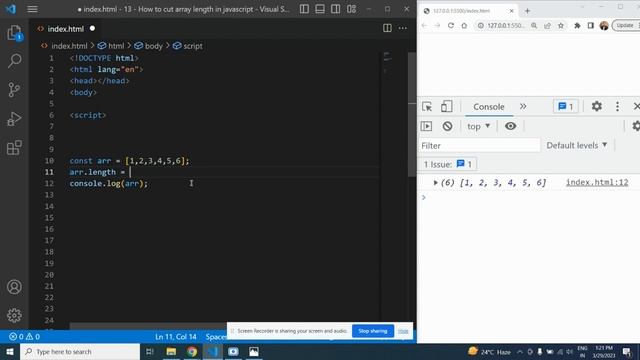Open the VS Code hamburger menu
This screenshot has height=360, width=640.
(32, 9)
